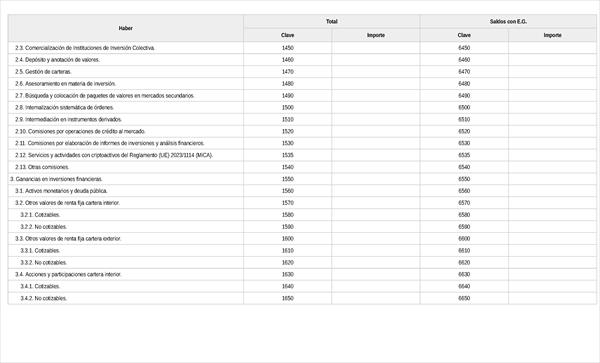This screenshot has height=363, width=600.
Task: Click the Importe cell for clave 6550
Action: [553, 179]
